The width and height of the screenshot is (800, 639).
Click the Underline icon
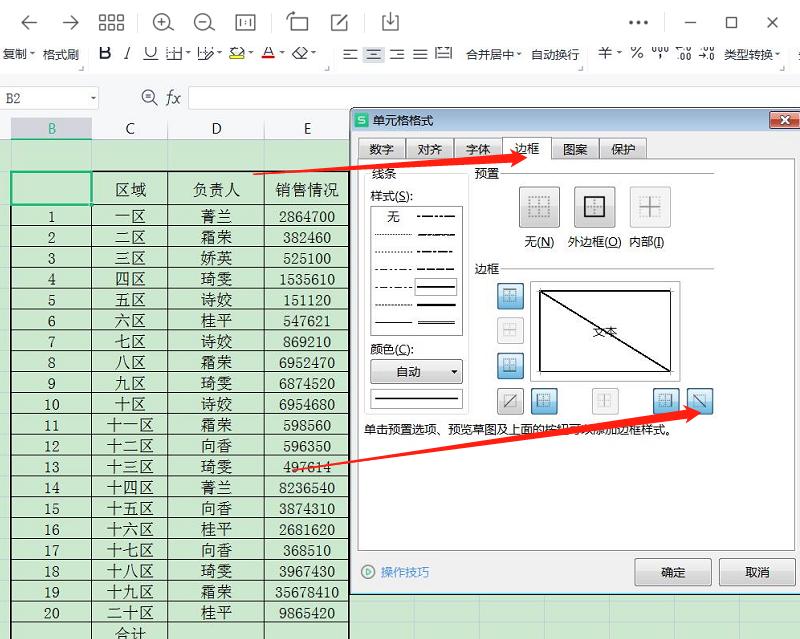coord(149,53)
